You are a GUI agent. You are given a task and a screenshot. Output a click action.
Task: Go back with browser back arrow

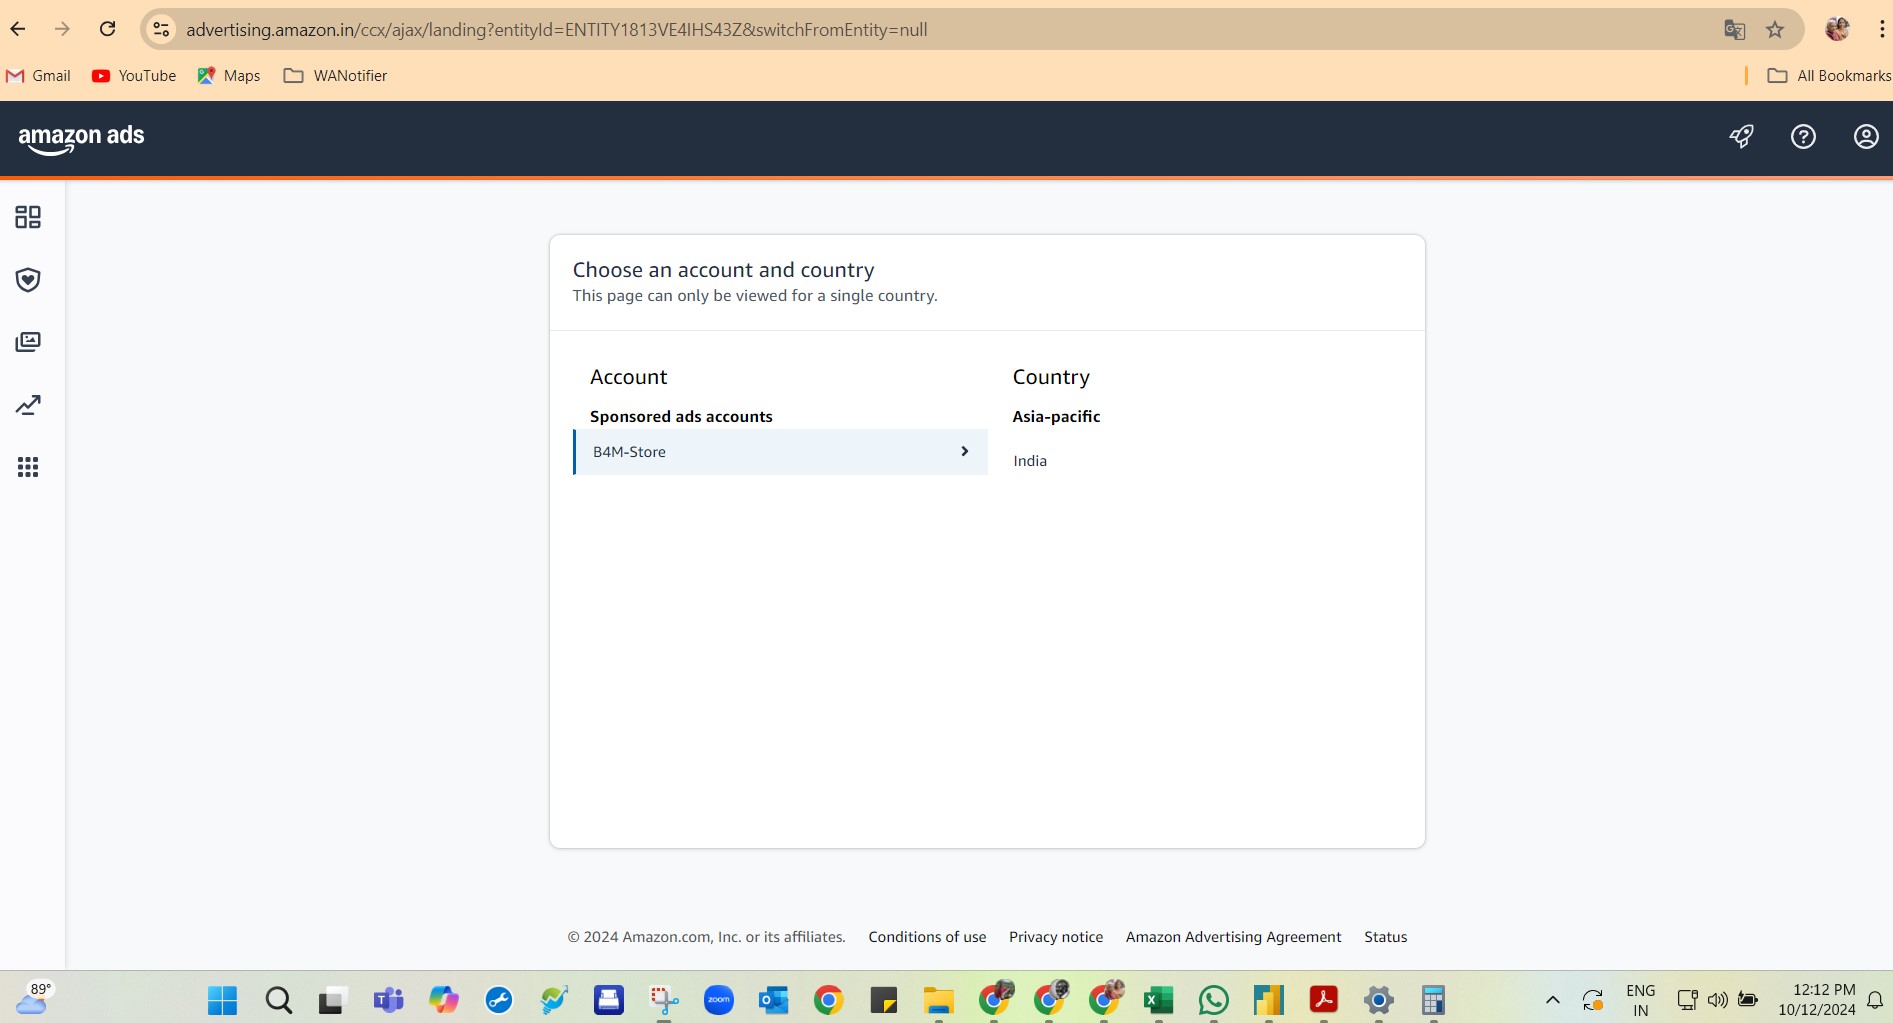coord(18,29)
